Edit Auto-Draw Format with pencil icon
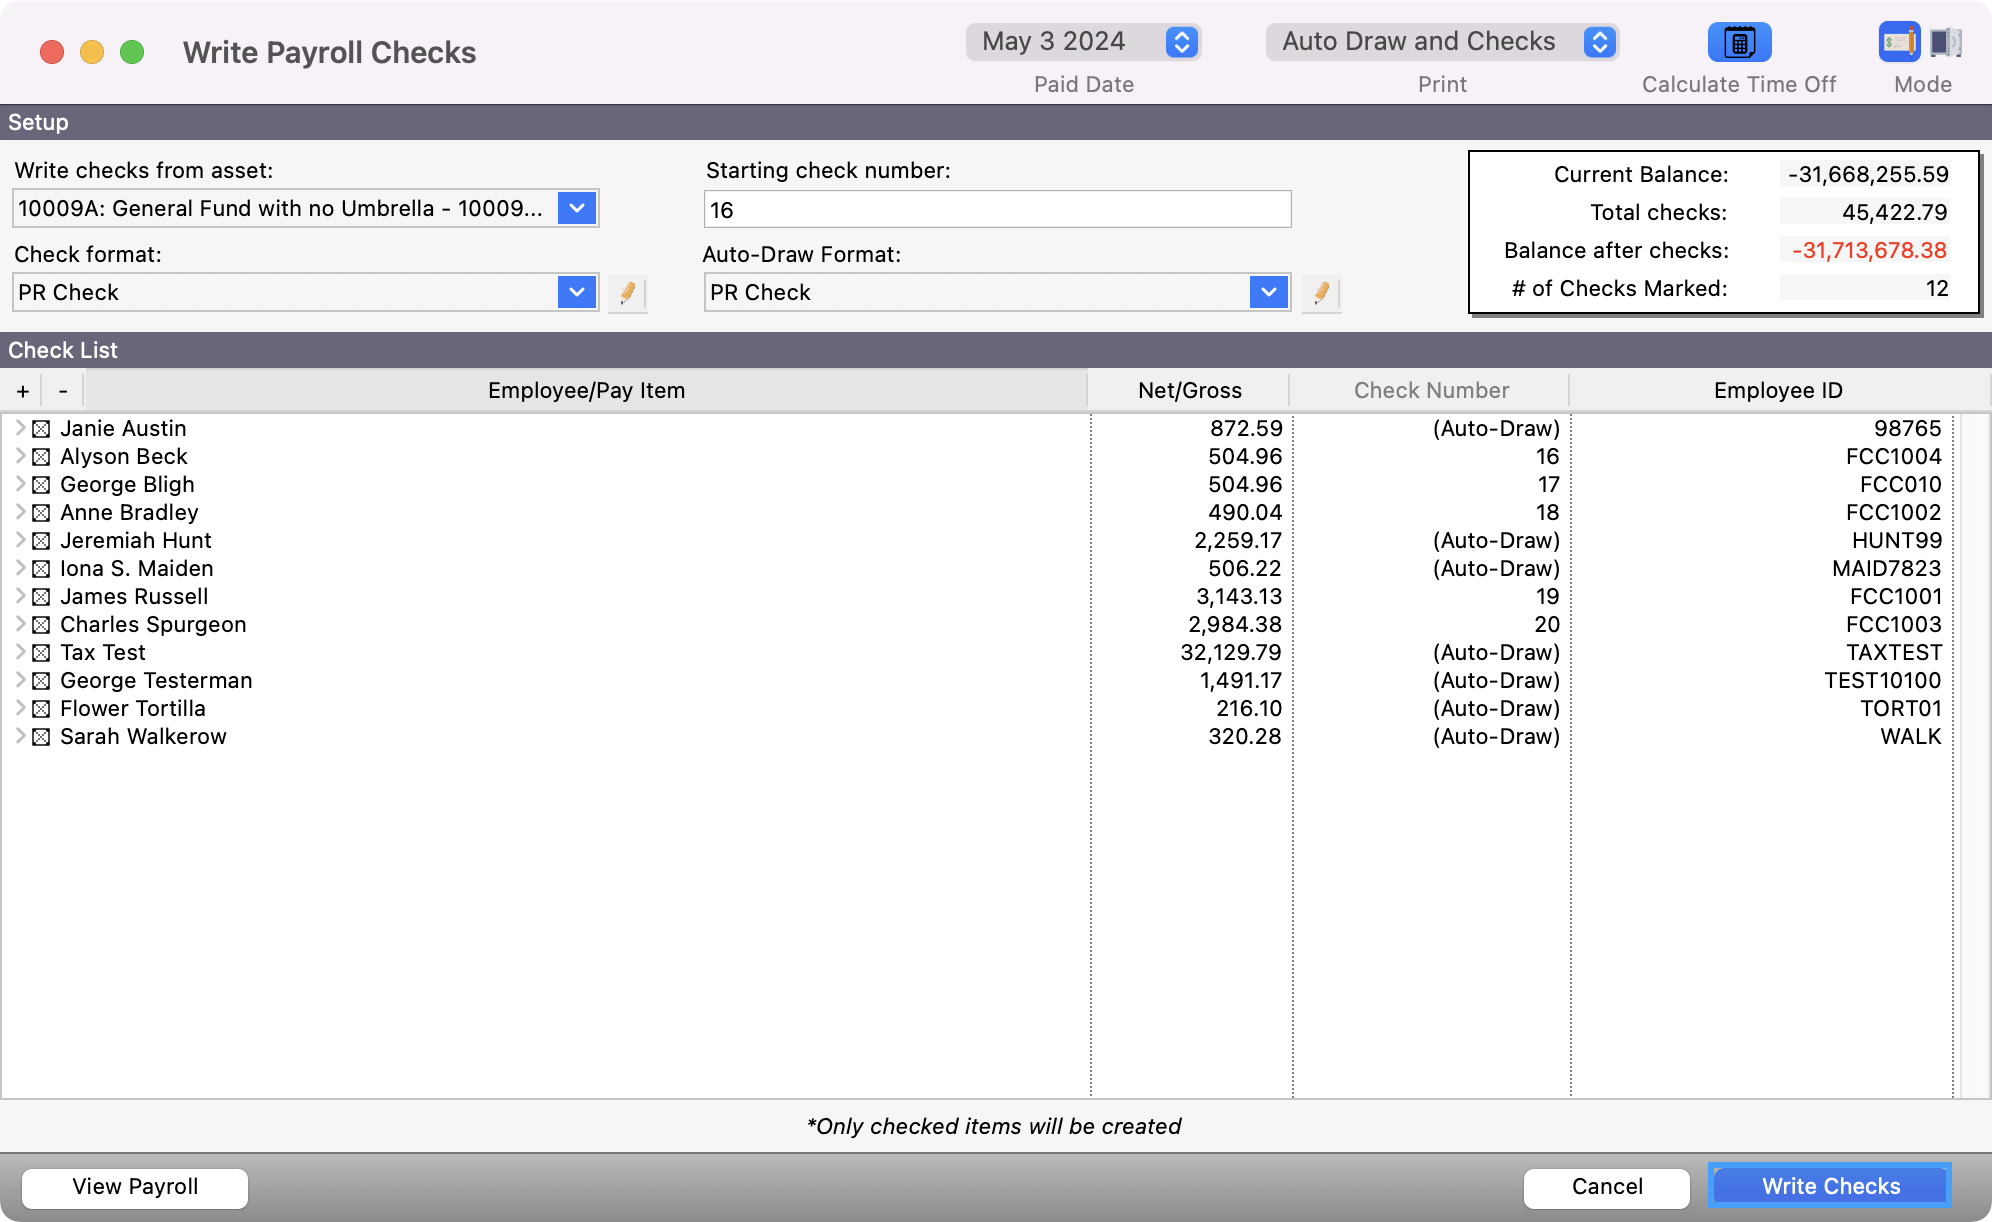 point(1321,293)
